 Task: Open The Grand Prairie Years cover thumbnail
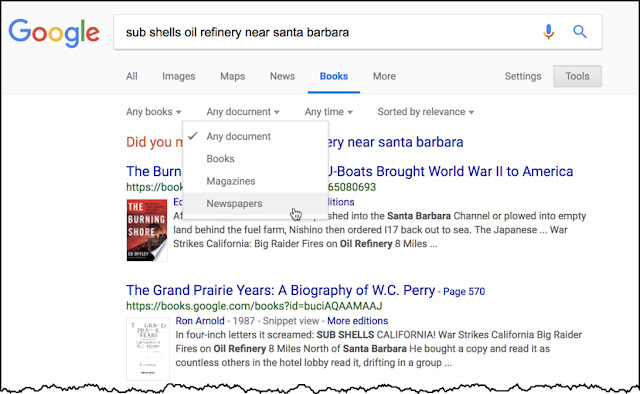[148, 349]
